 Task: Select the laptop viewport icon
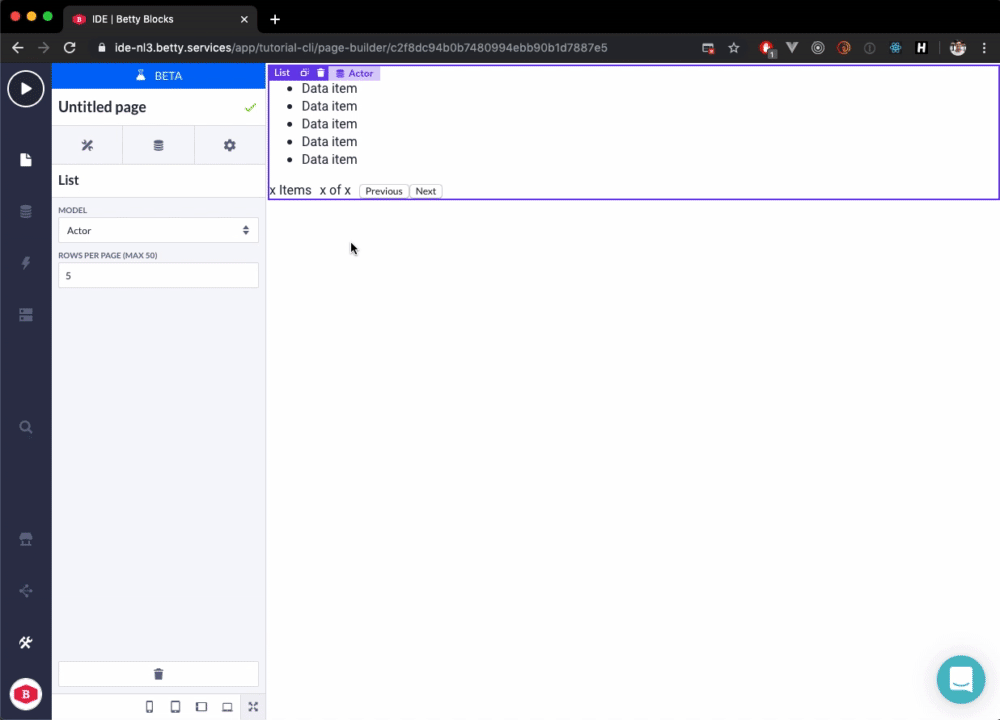pyautogui.click(x=227, y=707)
